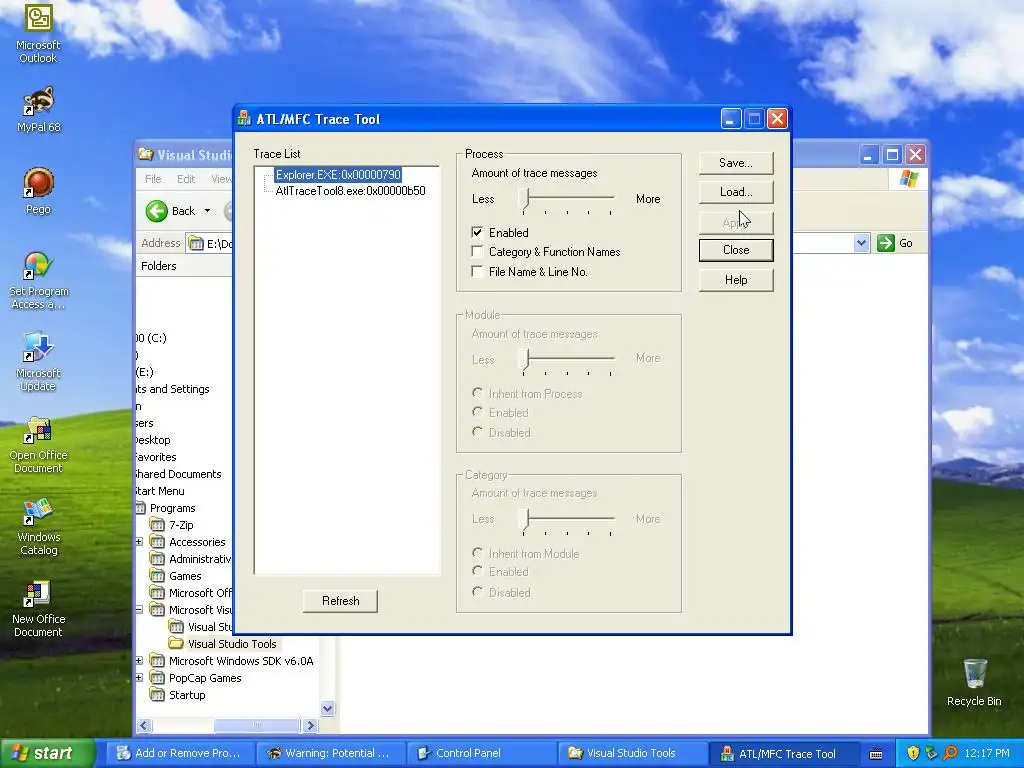Image resolution: width=1024 pixels, height=768 pixels.
Task: Select the Programs folder in Explorer tree
Action: 172,508
